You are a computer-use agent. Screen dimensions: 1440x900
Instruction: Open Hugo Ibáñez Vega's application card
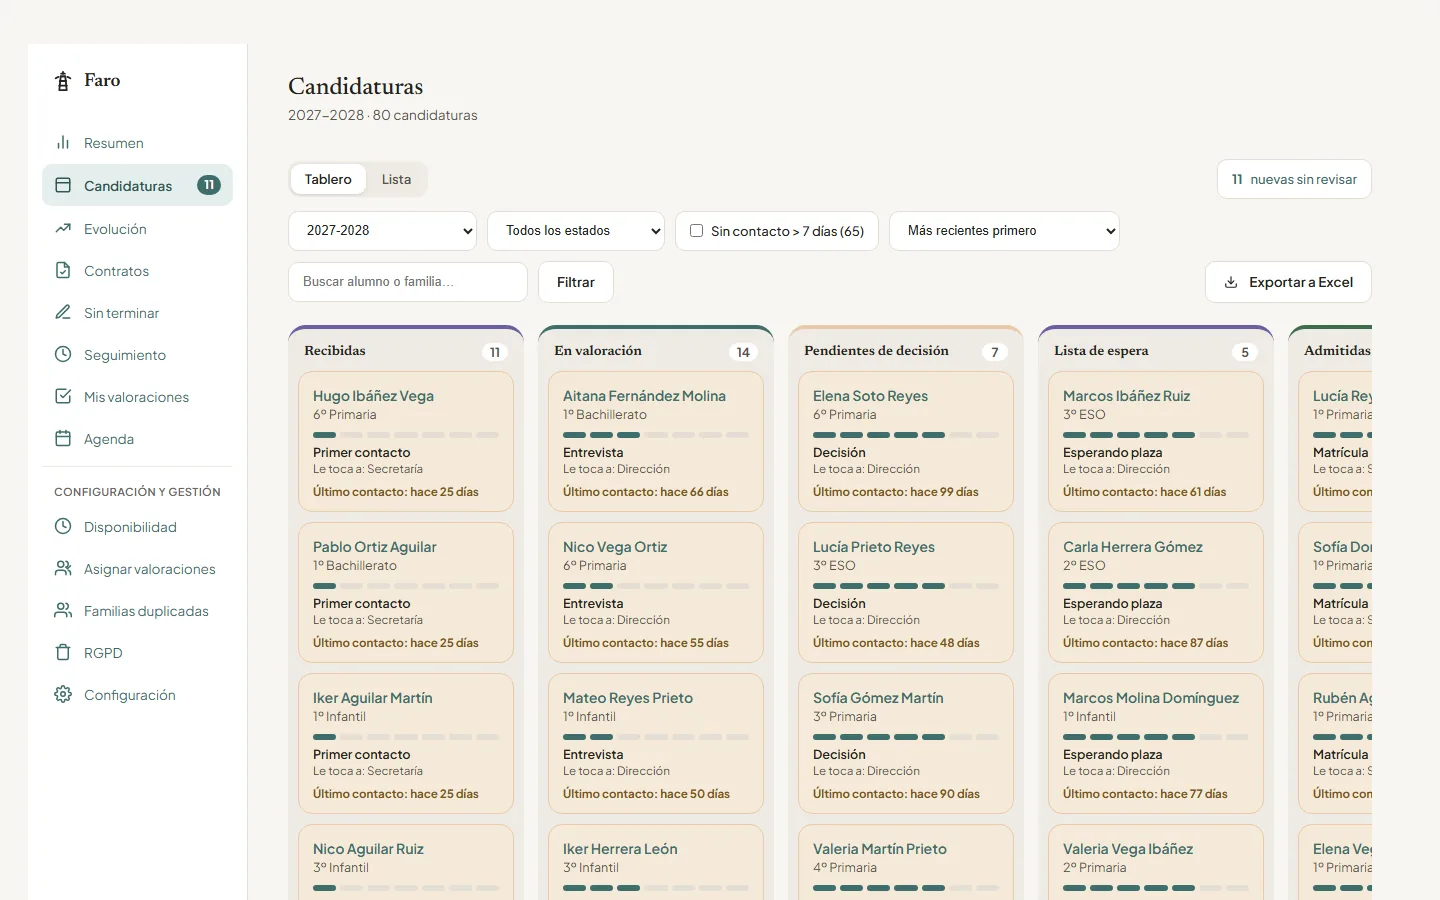[406, 442]
